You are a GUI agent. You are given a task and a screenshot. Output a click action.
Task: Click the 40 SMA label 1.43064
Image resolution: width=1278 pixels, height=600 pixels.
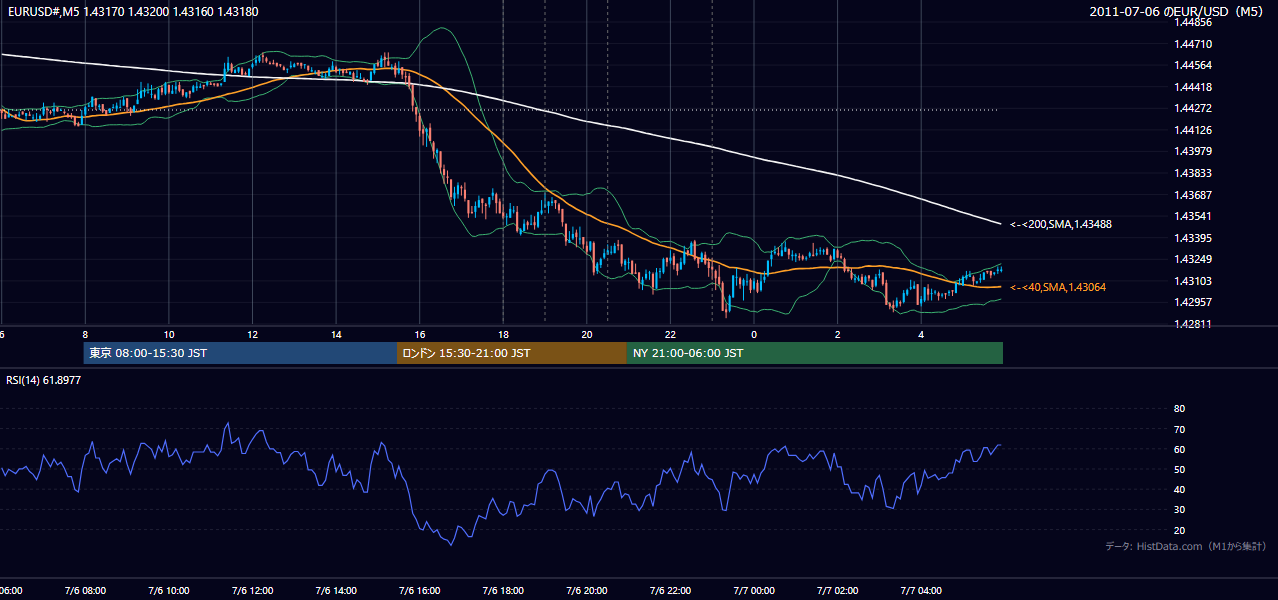point(1058,288)
